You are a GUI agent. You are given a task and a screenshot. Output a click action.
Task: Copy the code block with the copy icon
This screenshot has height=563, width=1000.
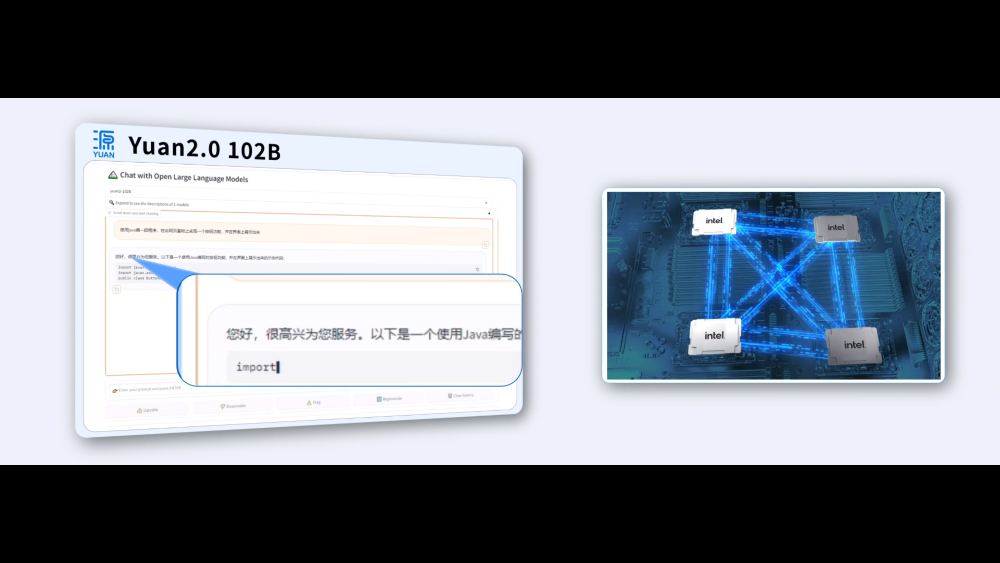pos(477,269)
